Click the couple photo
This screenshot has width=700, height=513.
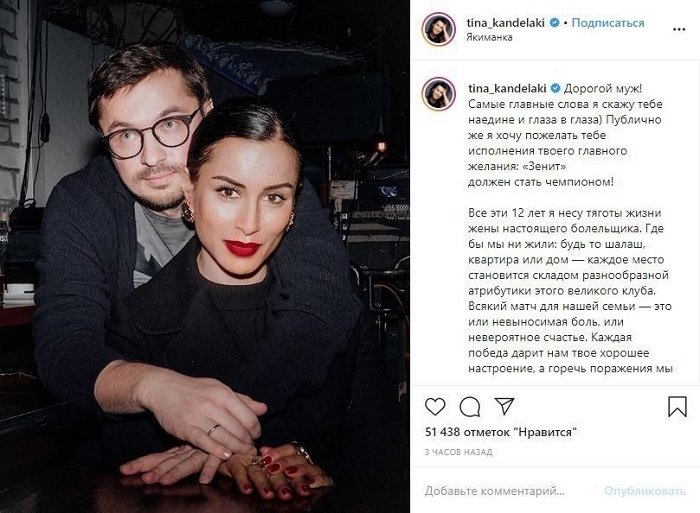pos(205,256)
